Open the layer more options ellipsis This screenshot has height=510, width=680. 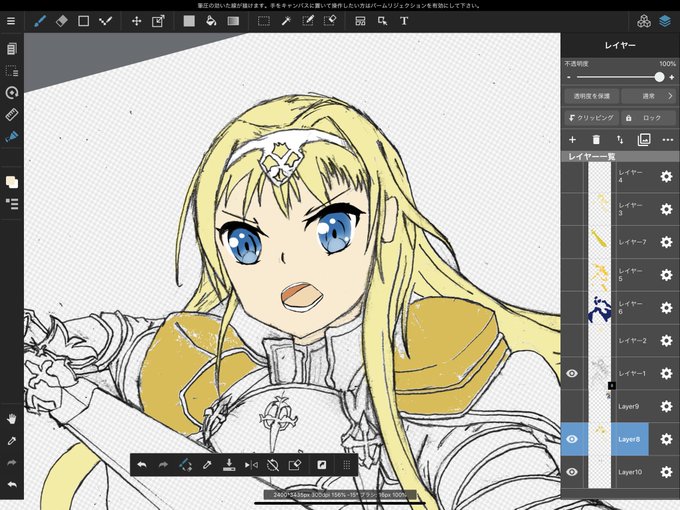point(668,140)
